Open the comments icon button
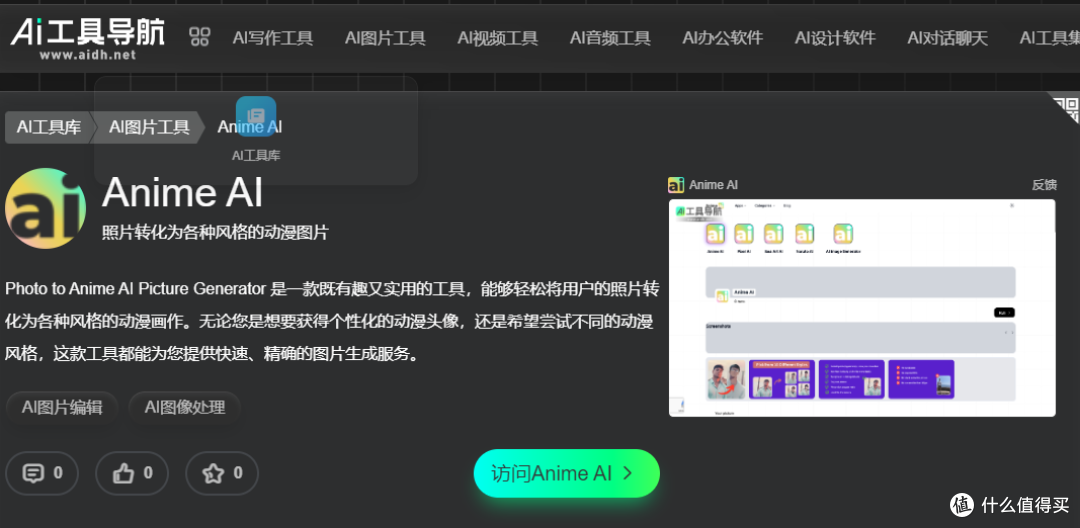 tap(42, 473)
